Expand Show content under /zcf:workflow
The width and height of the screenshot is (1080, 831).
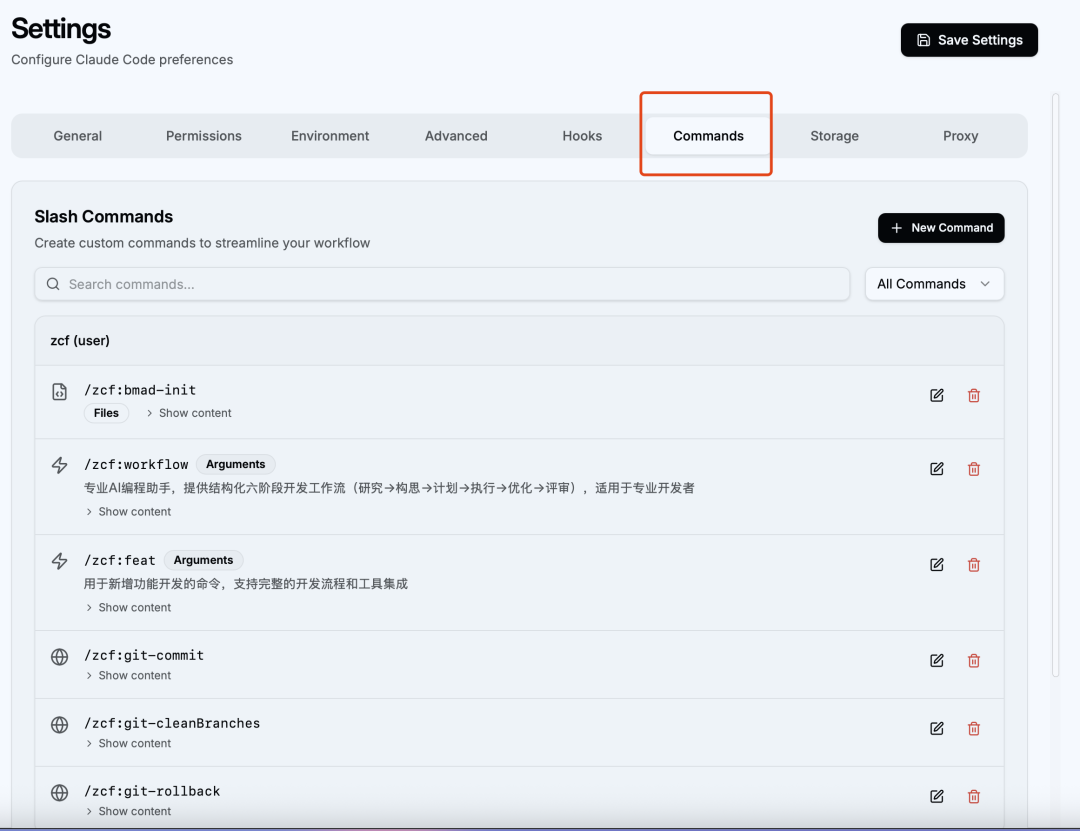[128, 511]
